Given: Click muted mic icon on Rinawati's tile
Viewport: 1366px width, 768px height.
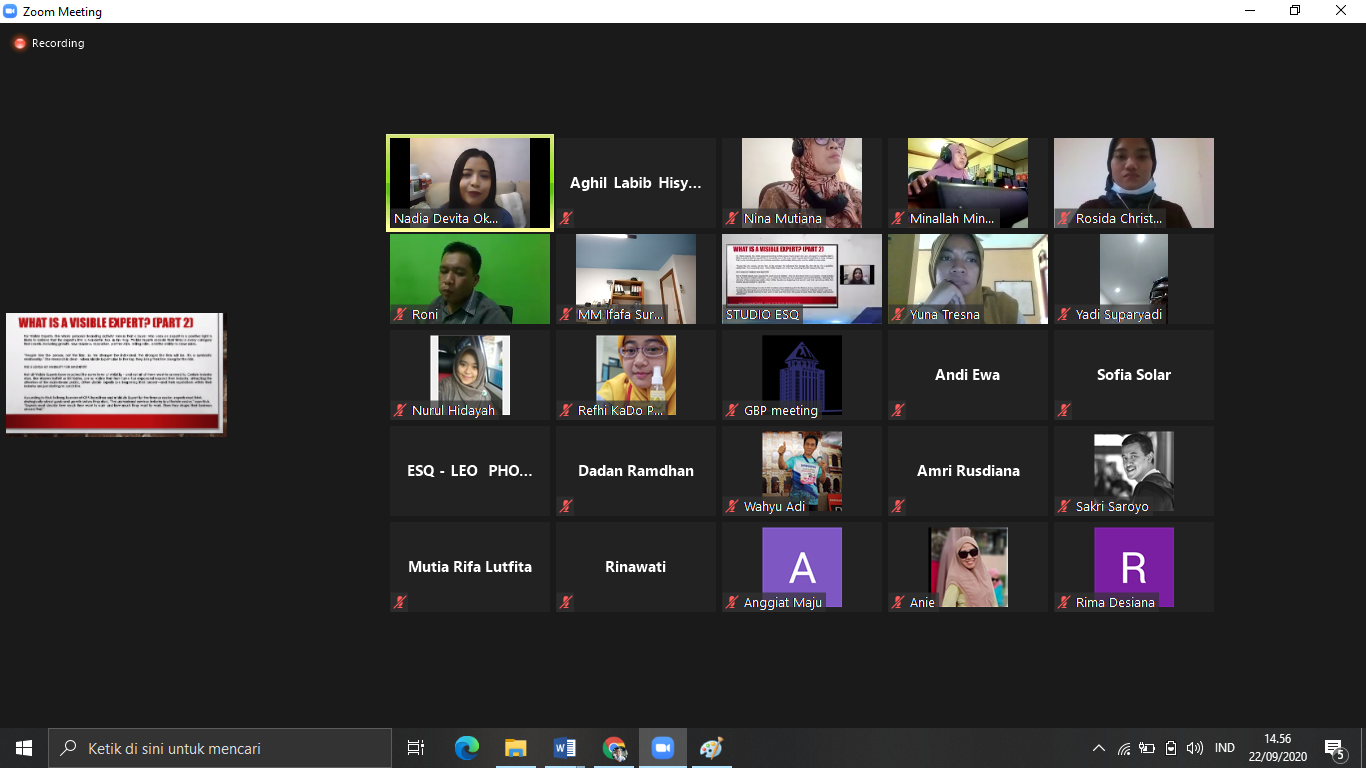Looking at the screenshot, I should click(566, 602).
